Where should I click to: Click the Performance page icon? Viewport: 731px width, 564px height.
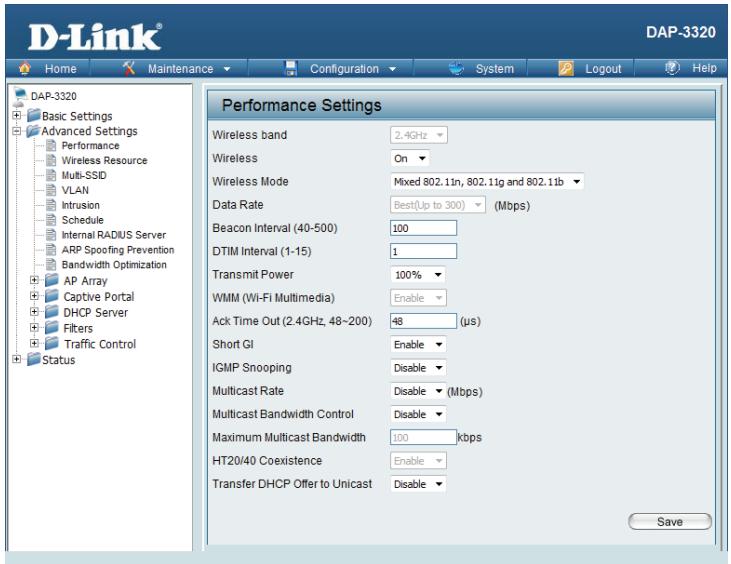point(51,145)
